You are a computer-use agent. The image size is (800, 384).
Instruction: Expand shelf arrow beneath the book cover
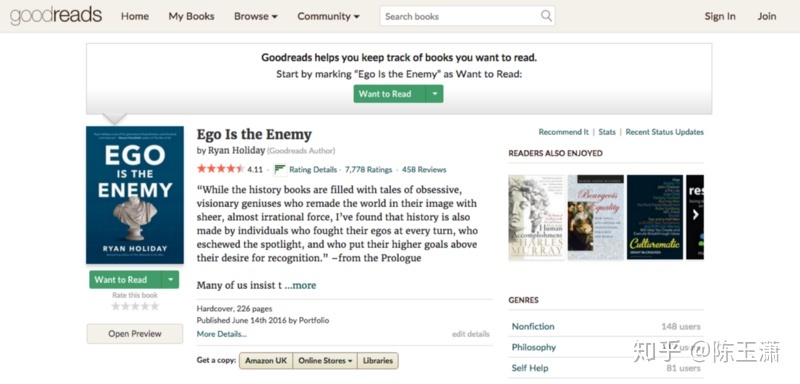tap(170, 279)
